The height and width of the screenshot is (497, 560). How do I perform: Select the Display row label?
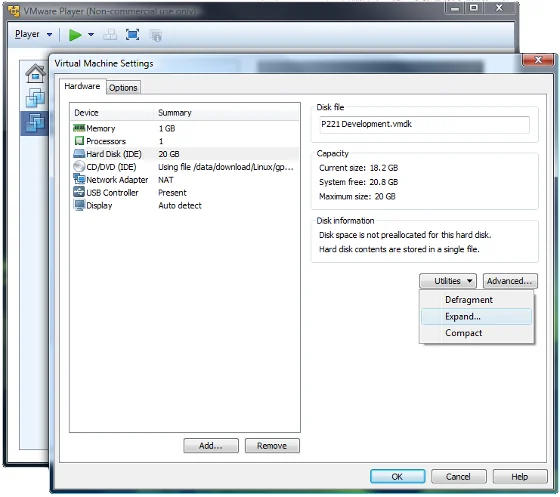(99, 206)
